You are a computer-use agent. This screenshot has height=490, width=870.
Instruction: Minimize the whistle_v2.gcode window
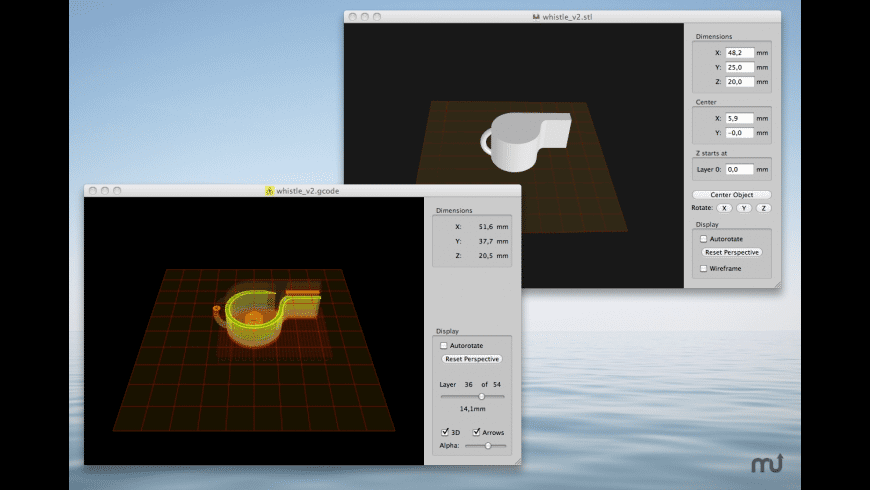coord(105,190)
